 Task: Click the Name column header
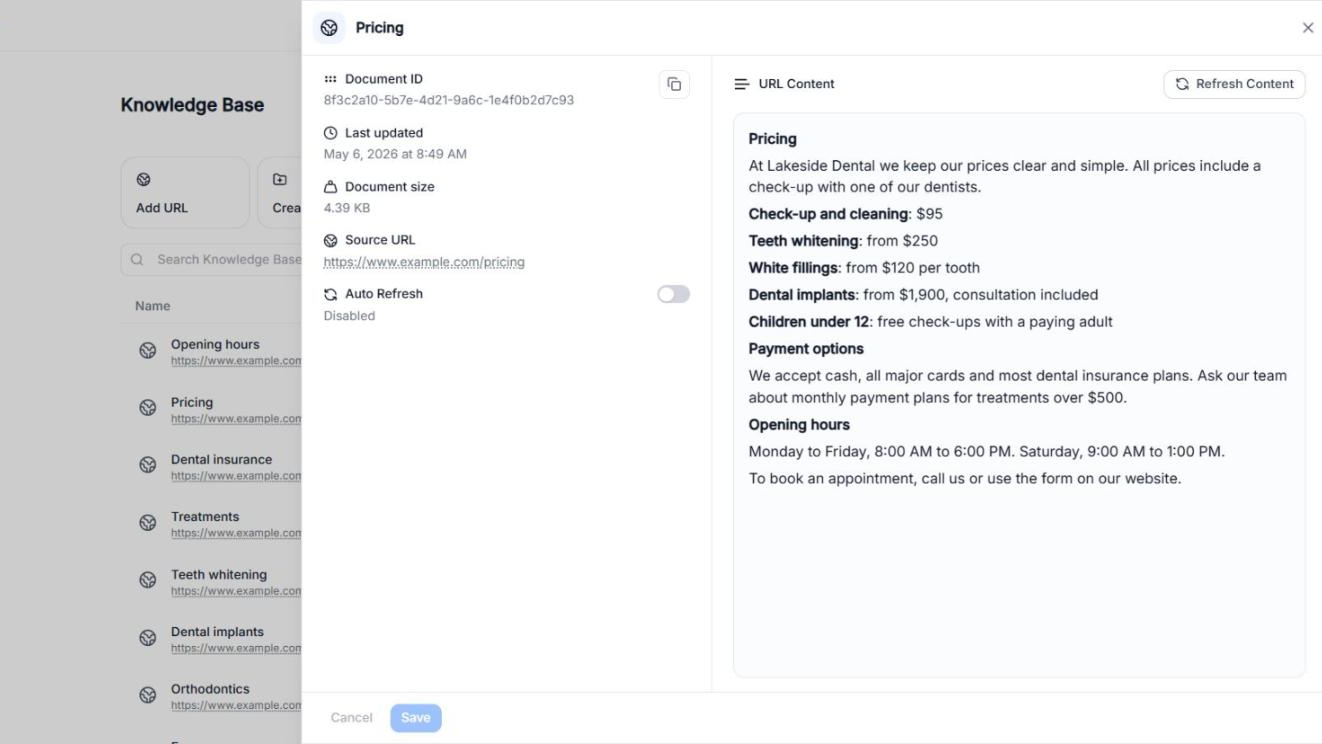153,306
